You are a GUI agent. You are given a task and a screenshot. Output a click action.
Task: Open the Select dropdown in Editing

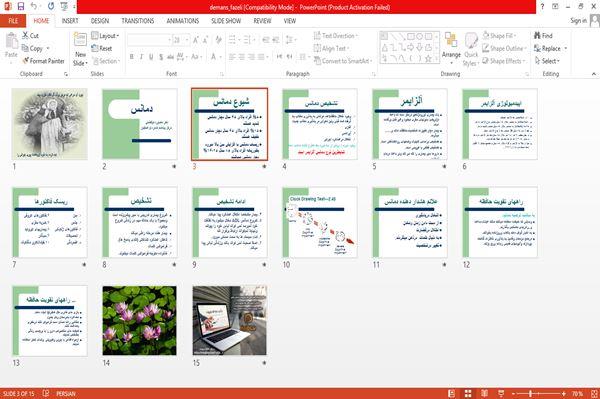click(x=547, y=61)
